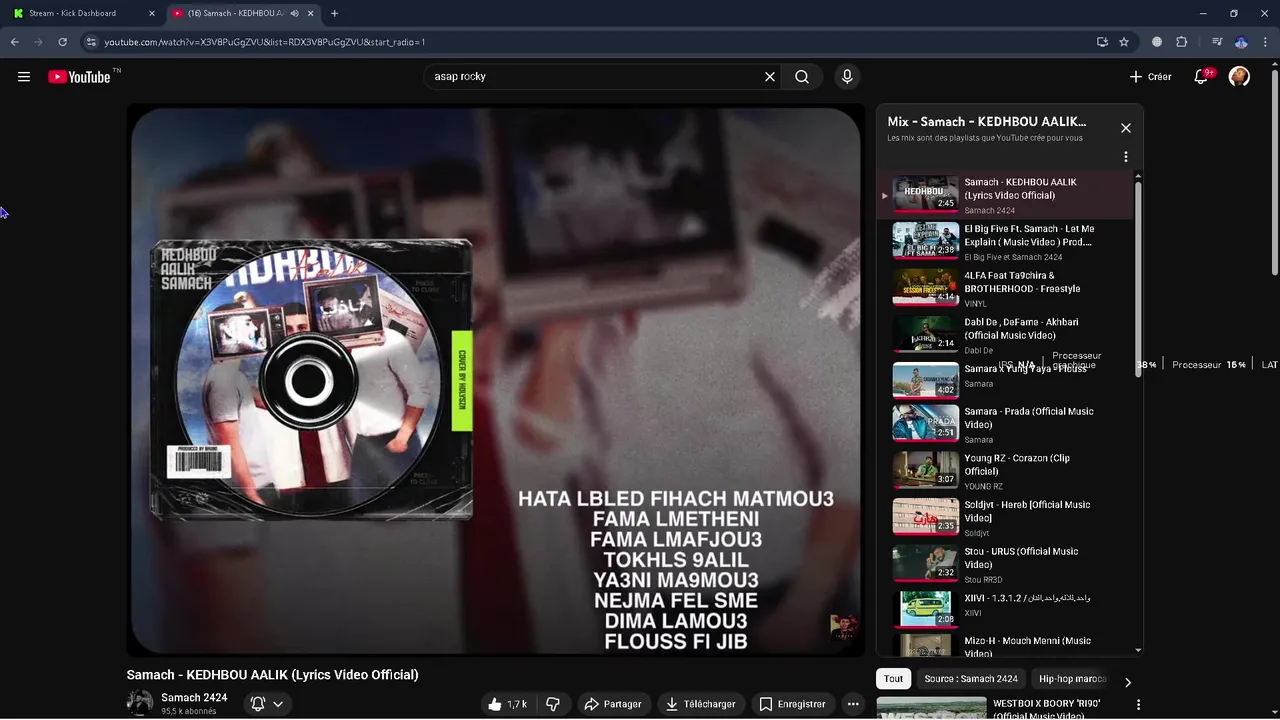Bookmark this page with the star
Viewport: 1280px width, 720px height.
(x=1124, y=42)
